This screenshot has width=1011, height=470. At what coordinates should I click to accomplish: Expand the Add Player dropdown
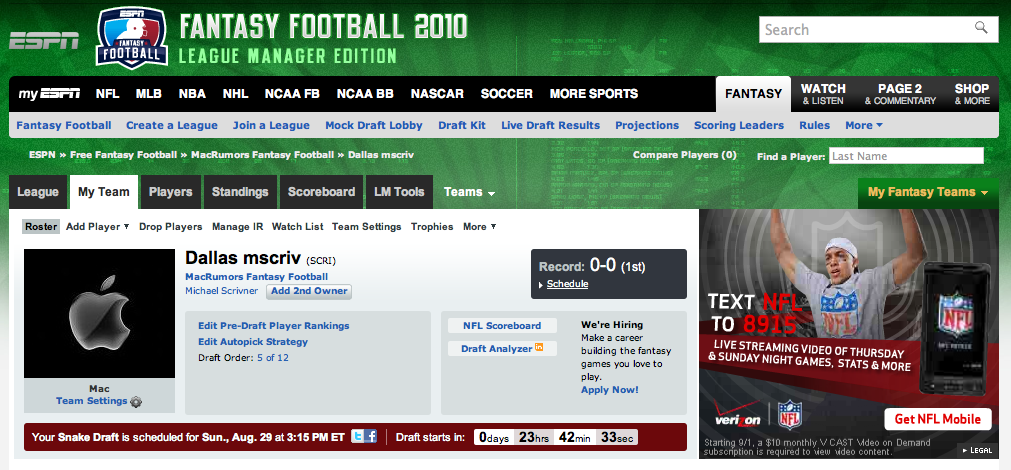click(x=97, y=227)
